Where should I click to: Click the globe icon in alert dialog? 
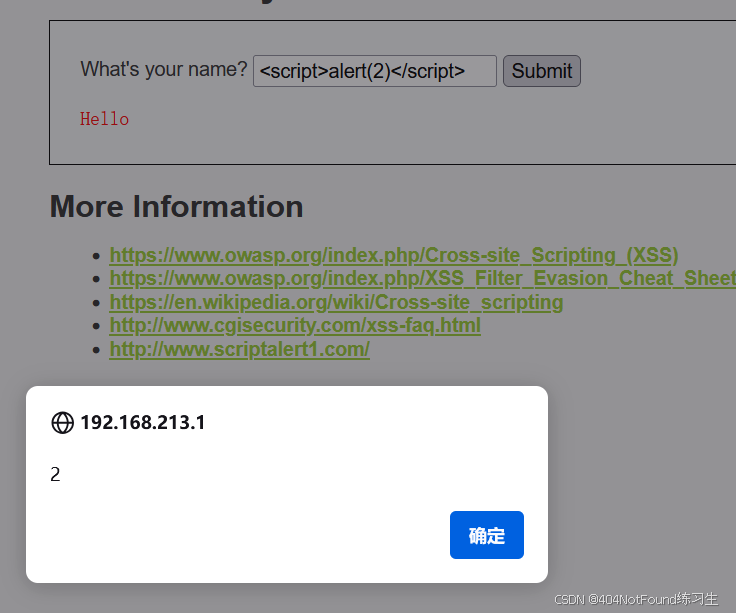pos(62,422)
